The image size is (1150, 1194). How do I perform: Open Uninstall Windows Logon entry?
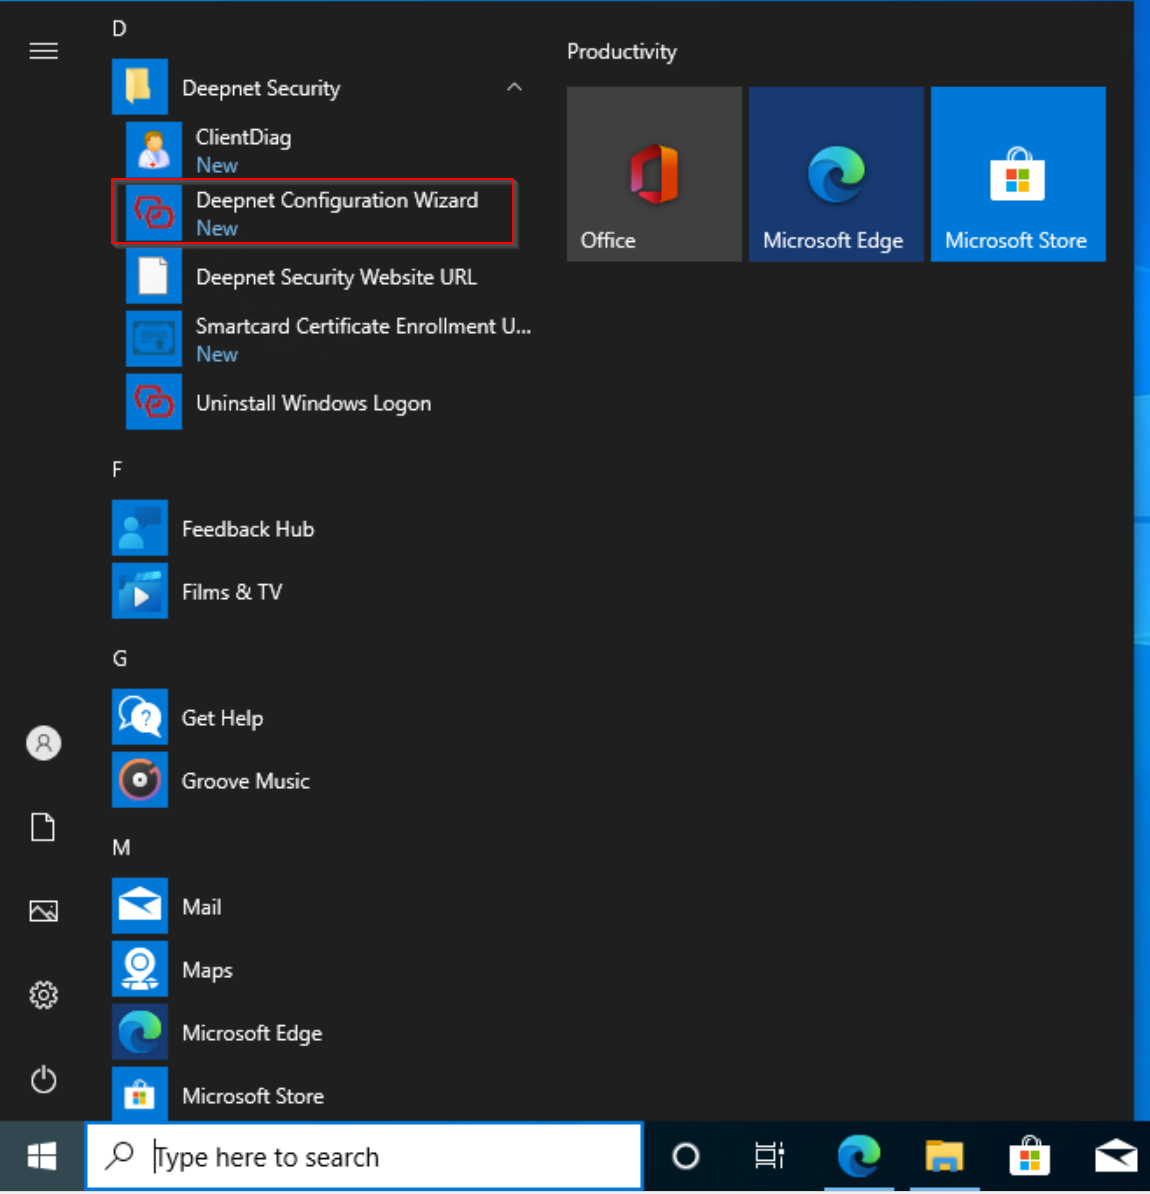313,403
